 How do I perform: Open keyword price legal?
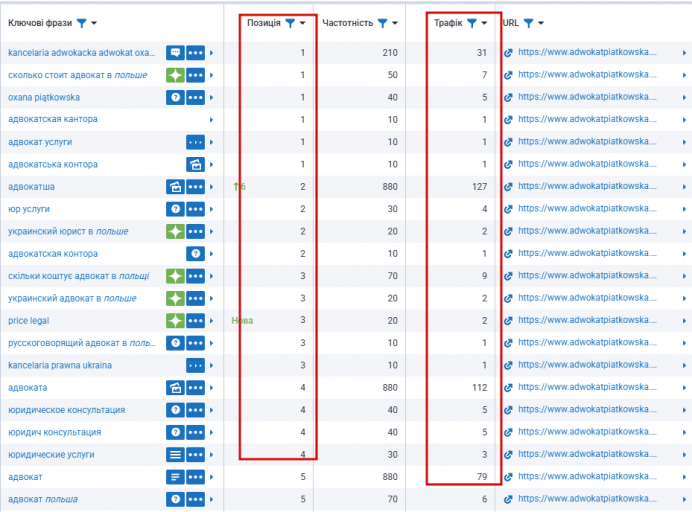coord(29,320)
